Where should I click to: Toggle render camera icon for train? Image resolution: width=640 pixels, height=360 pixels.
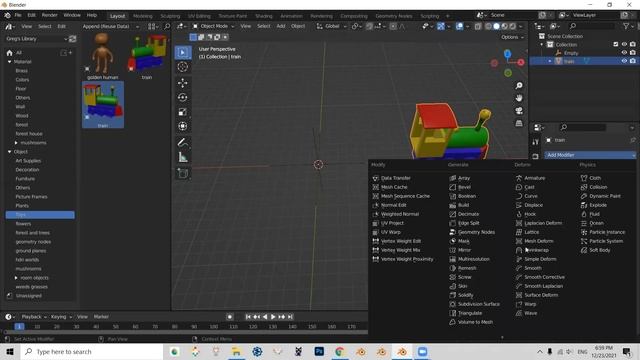click(633, 61)
